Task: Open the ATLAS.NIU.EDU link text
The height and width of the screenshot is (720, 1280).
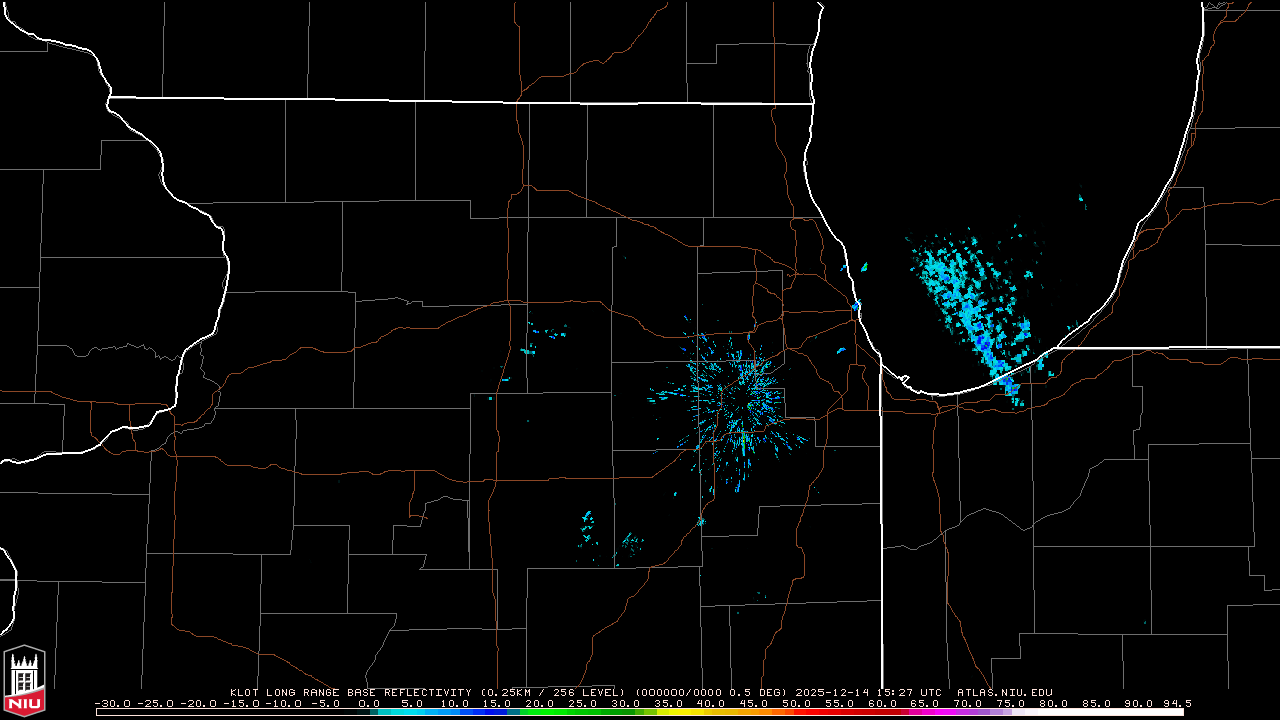Action: 1004,692
